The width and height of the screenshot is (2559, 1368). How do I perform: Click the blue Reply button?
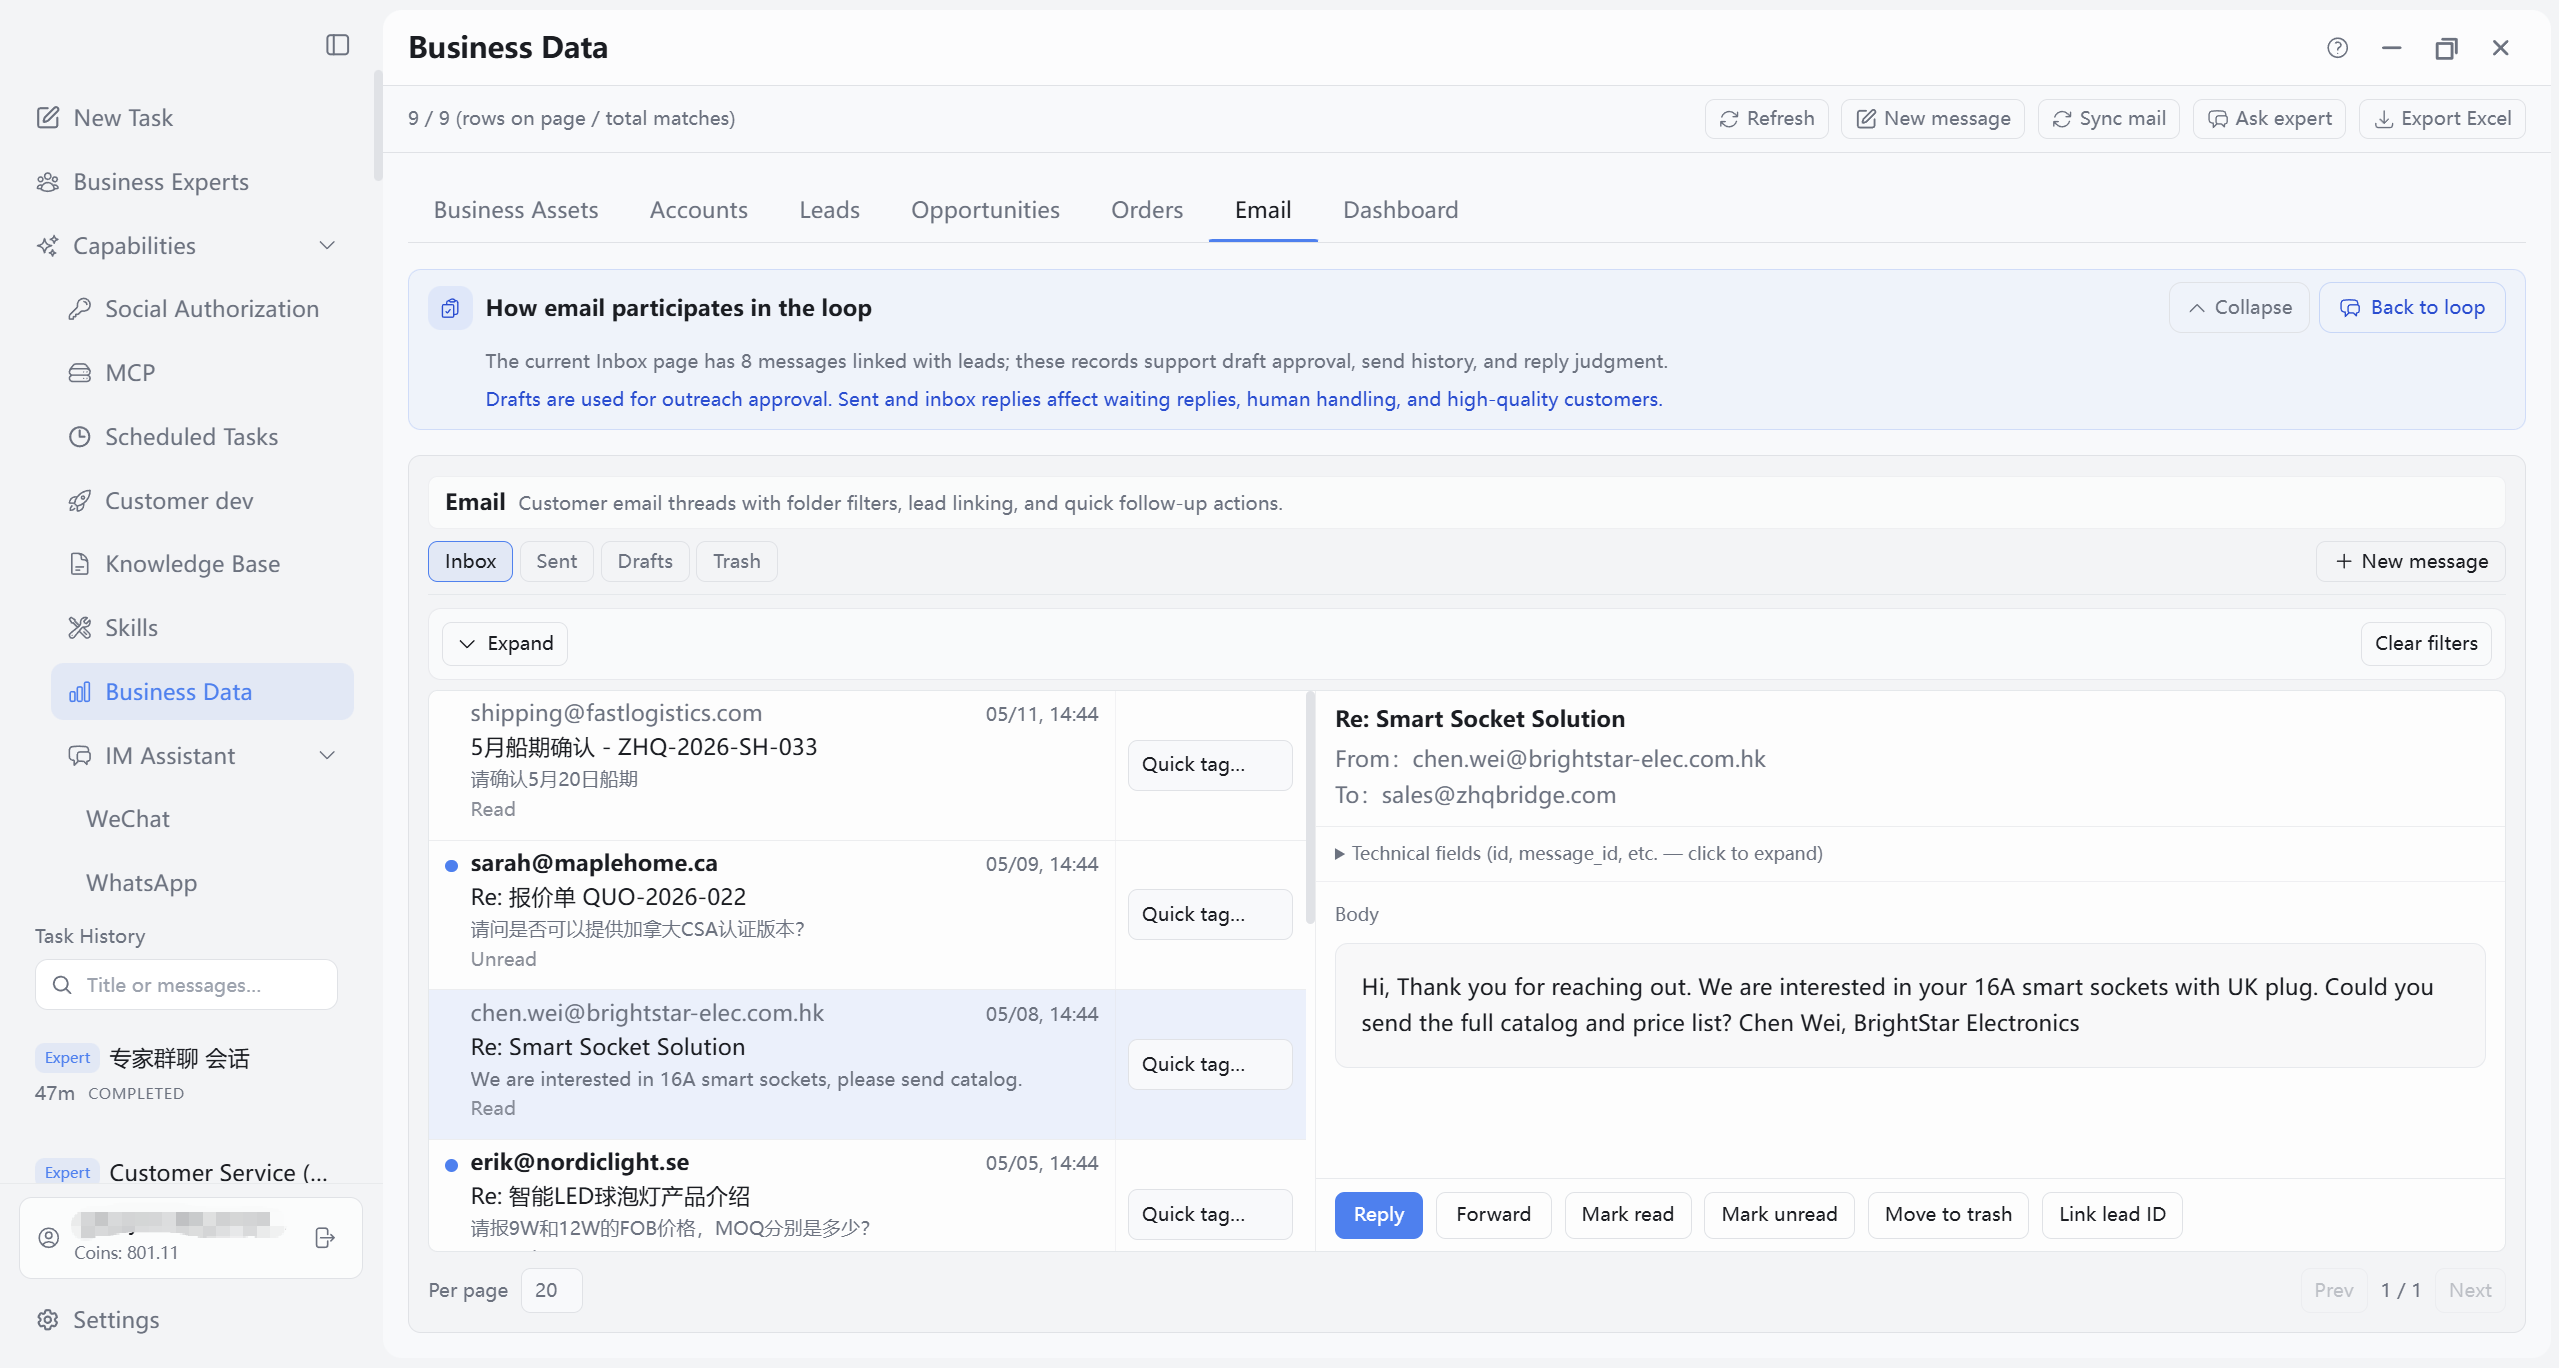pyautogui.click(x=1378, y=1215)
